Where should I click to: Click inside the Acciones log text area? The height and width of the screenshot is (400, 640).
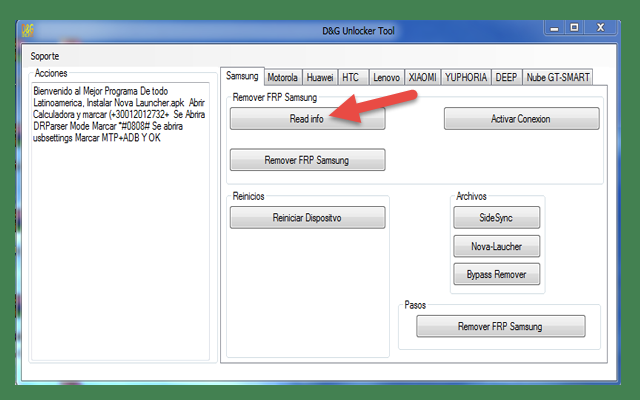120,221
